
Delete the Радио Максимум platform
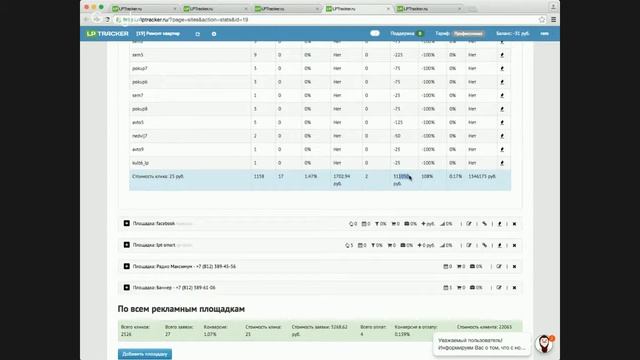click(x=514, y=267)
